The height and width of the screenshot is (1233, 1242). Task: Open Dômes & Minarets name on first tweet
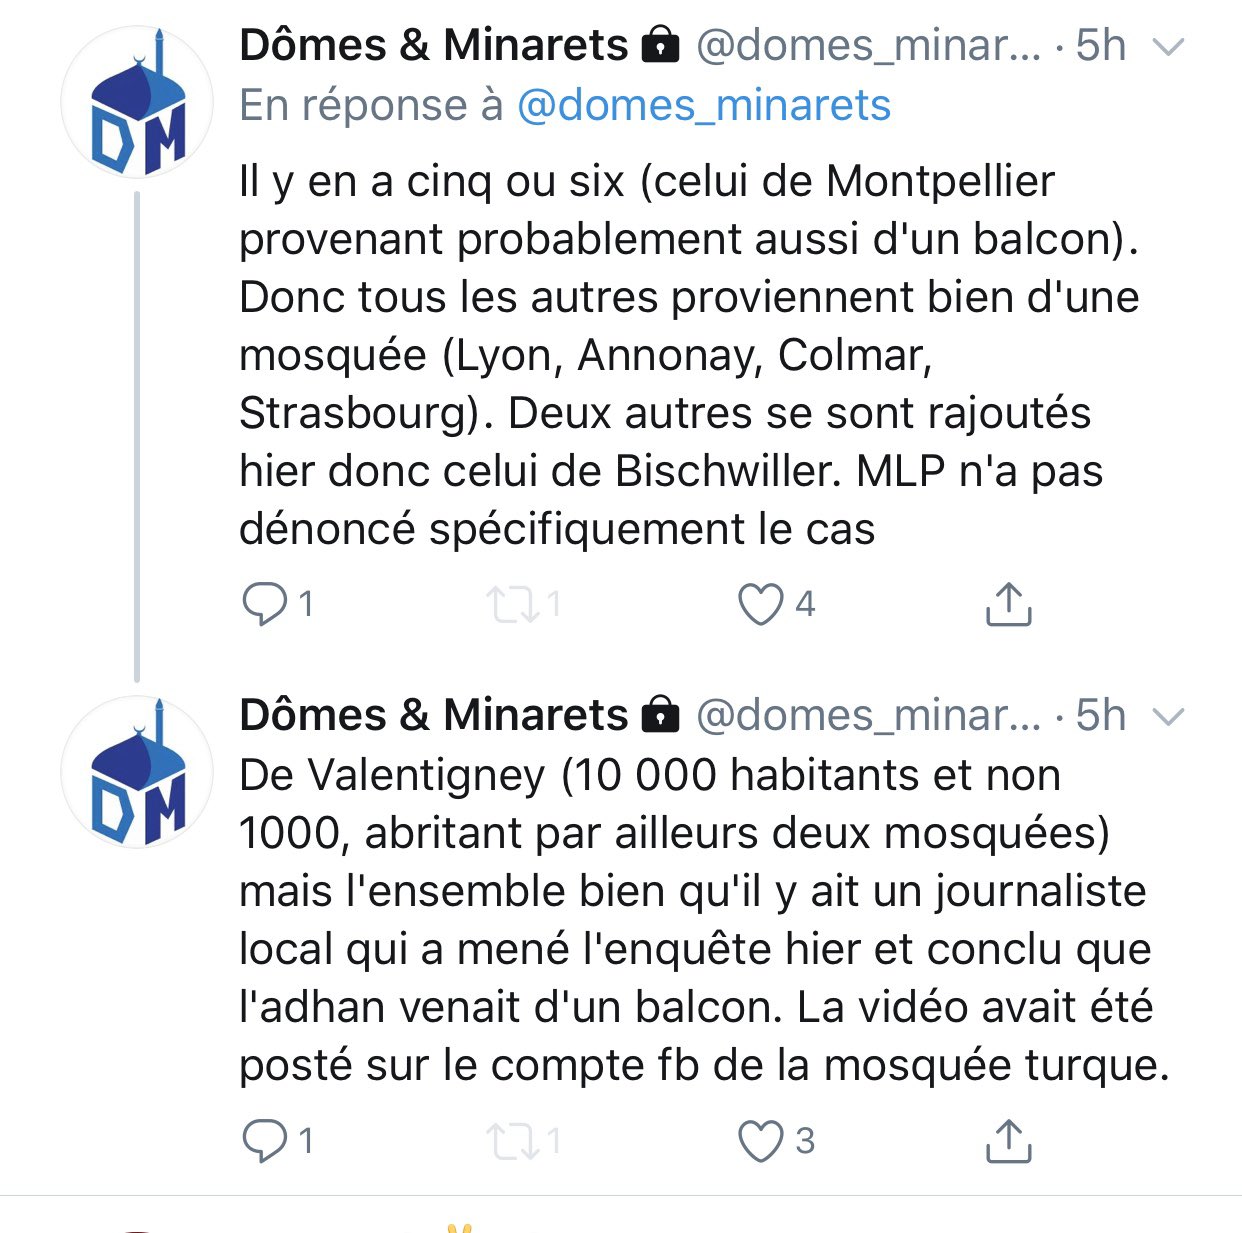pos(433,46)
